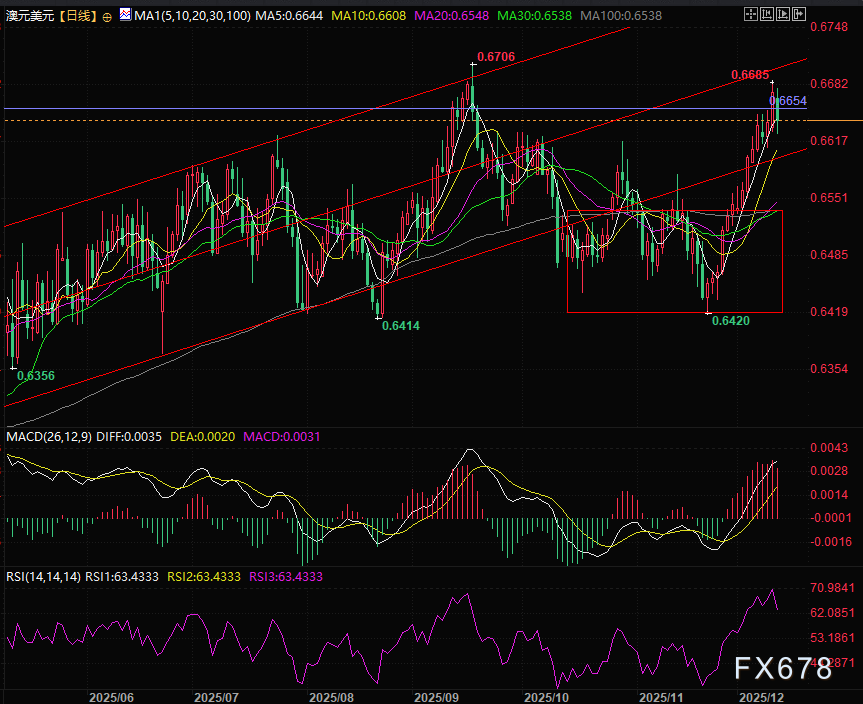Click the 澳元美元 symbol name
Viewport: 863px width, 704px height.
pyautogui.click(x=28, y=17)
